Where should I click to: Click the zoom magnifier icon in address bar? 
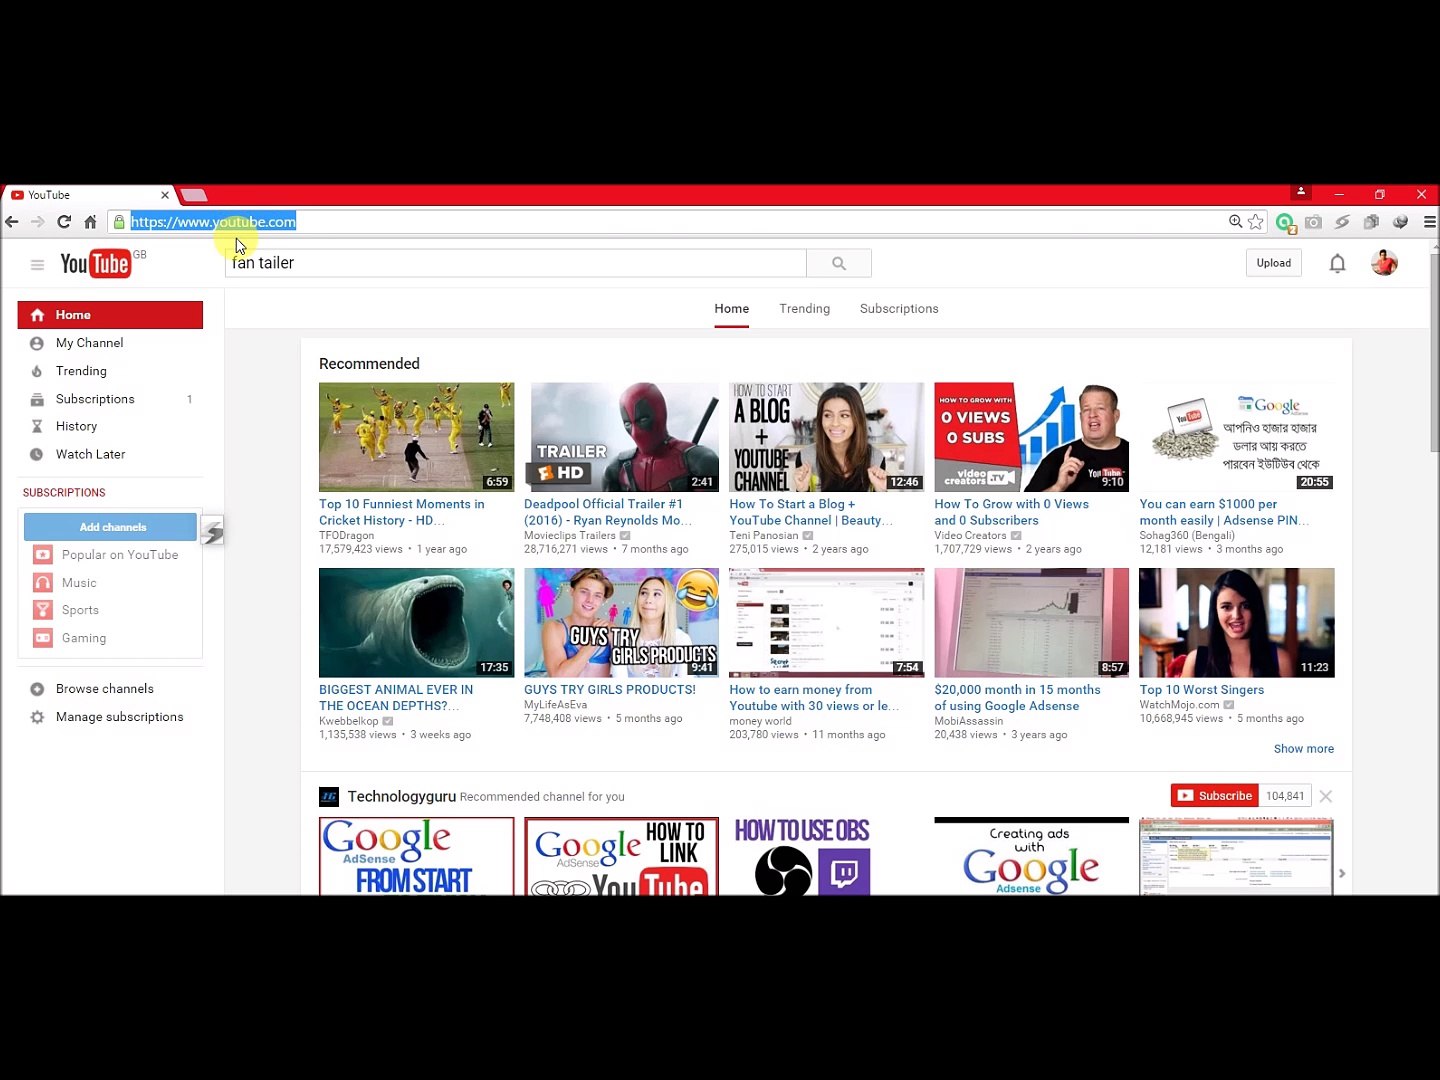[1235, 222]
